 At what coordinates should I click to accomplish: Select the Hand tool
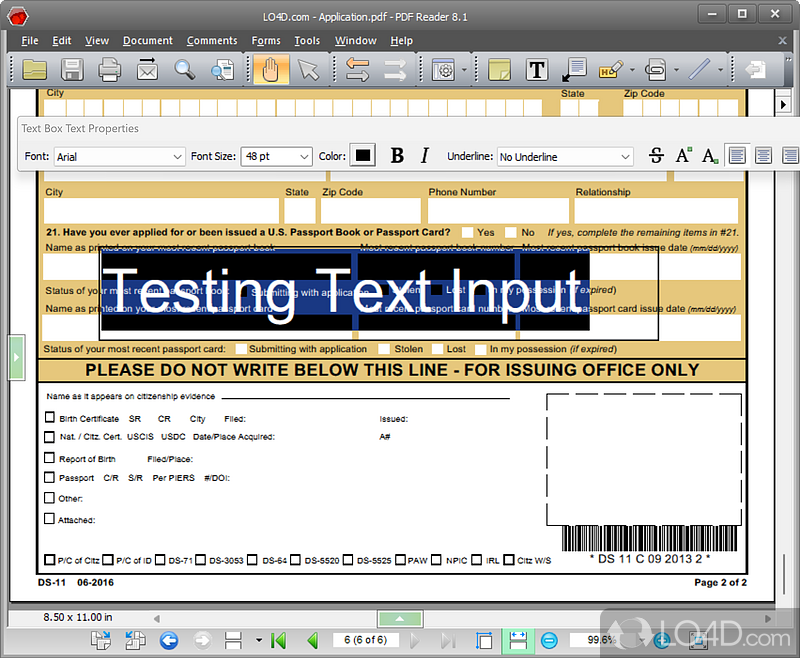[x=271, y=69]
